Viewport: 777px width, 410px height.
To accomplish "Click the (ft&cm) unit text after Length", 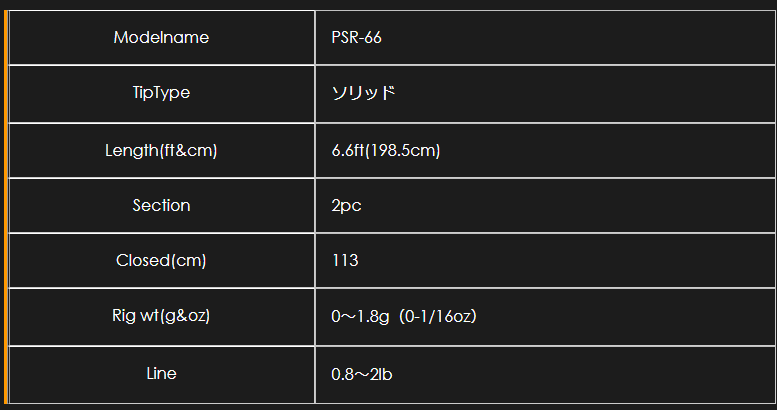I will click(x=188, y=151).
